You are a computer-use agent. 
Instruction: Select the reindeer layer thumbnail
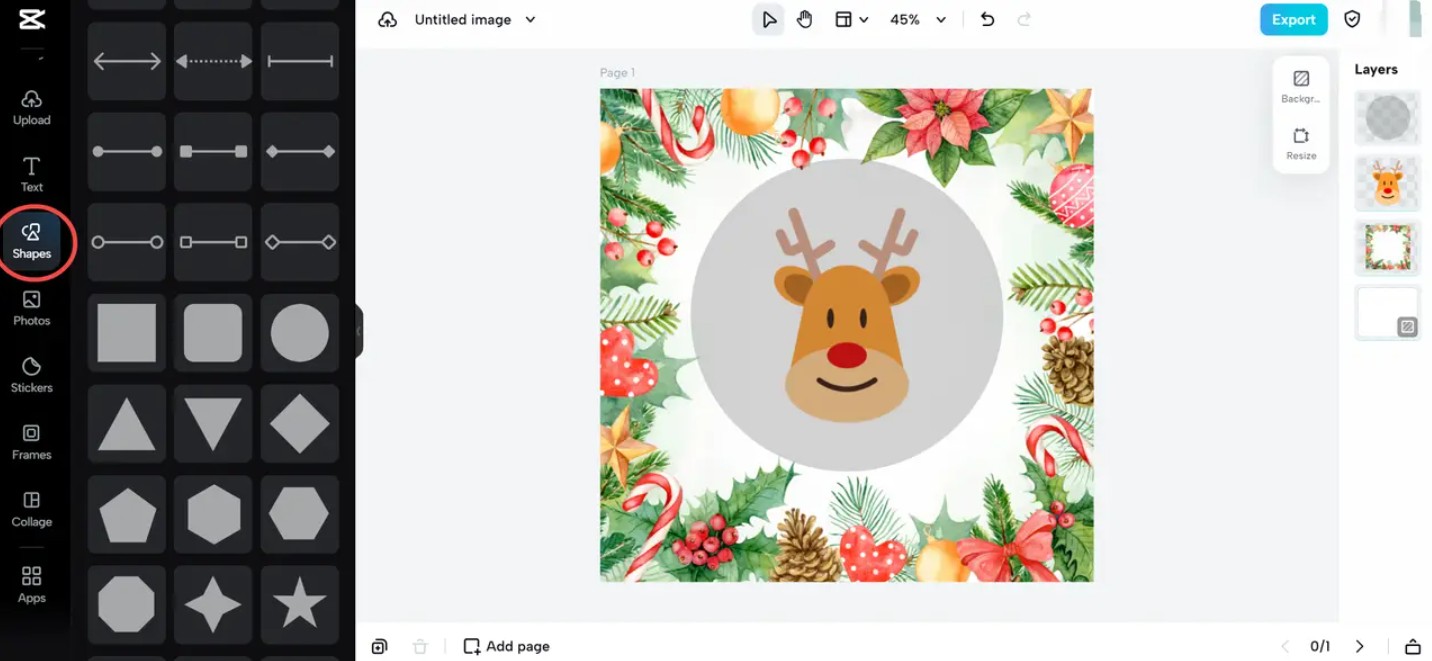(1387, 183)
